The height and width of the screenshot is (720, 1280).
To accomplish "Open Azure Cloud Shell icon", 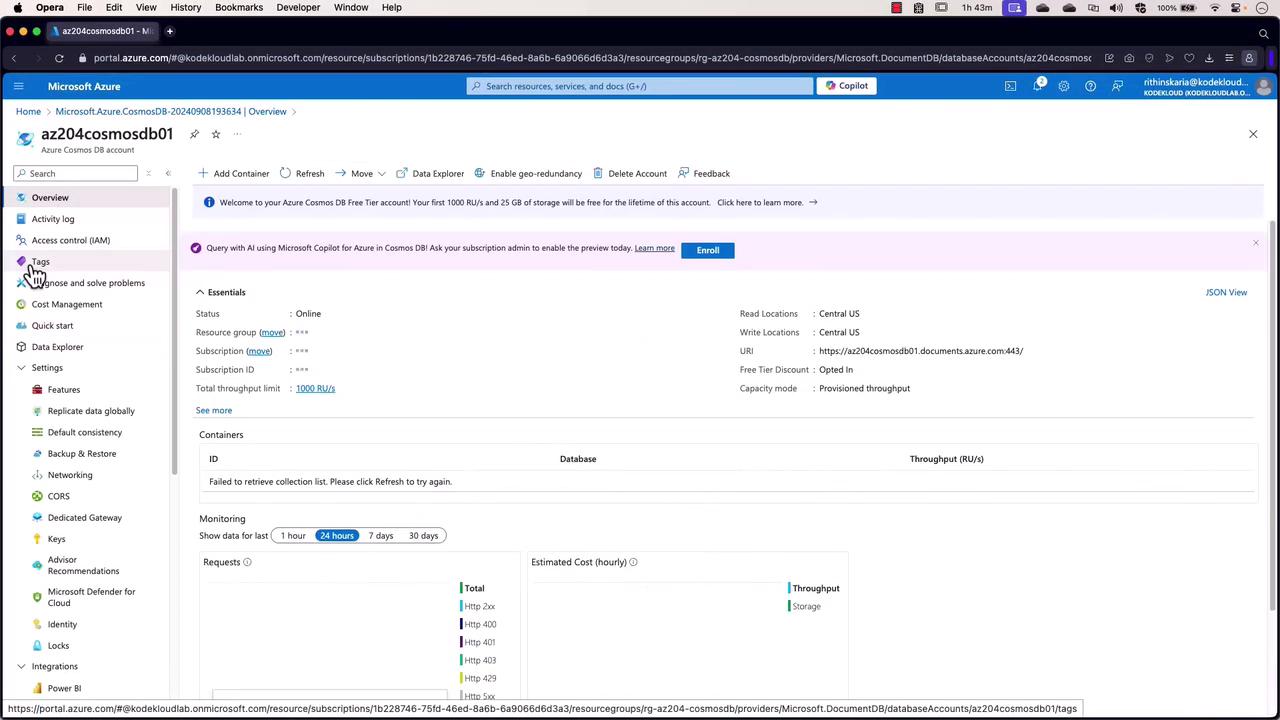I will coord(1010,86).
